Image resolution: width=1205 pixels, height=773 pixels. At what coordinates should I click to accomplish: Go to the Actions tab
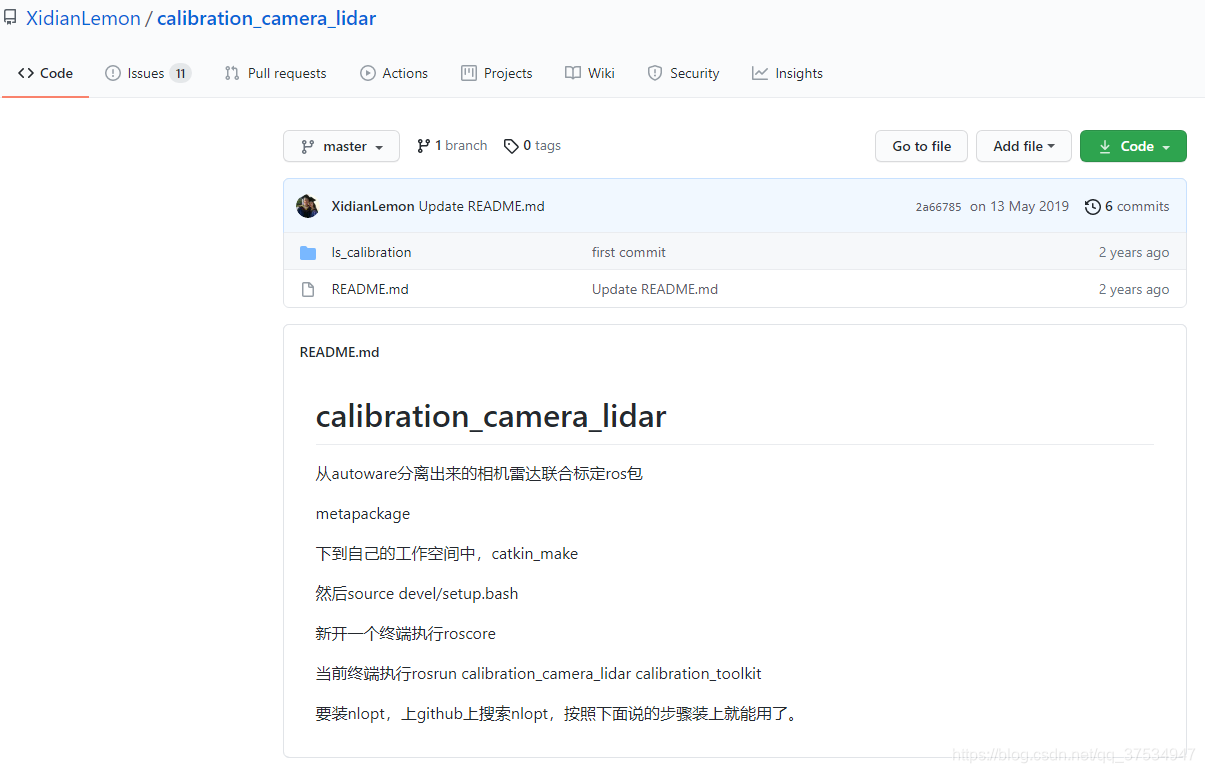(x=394, y=73)
